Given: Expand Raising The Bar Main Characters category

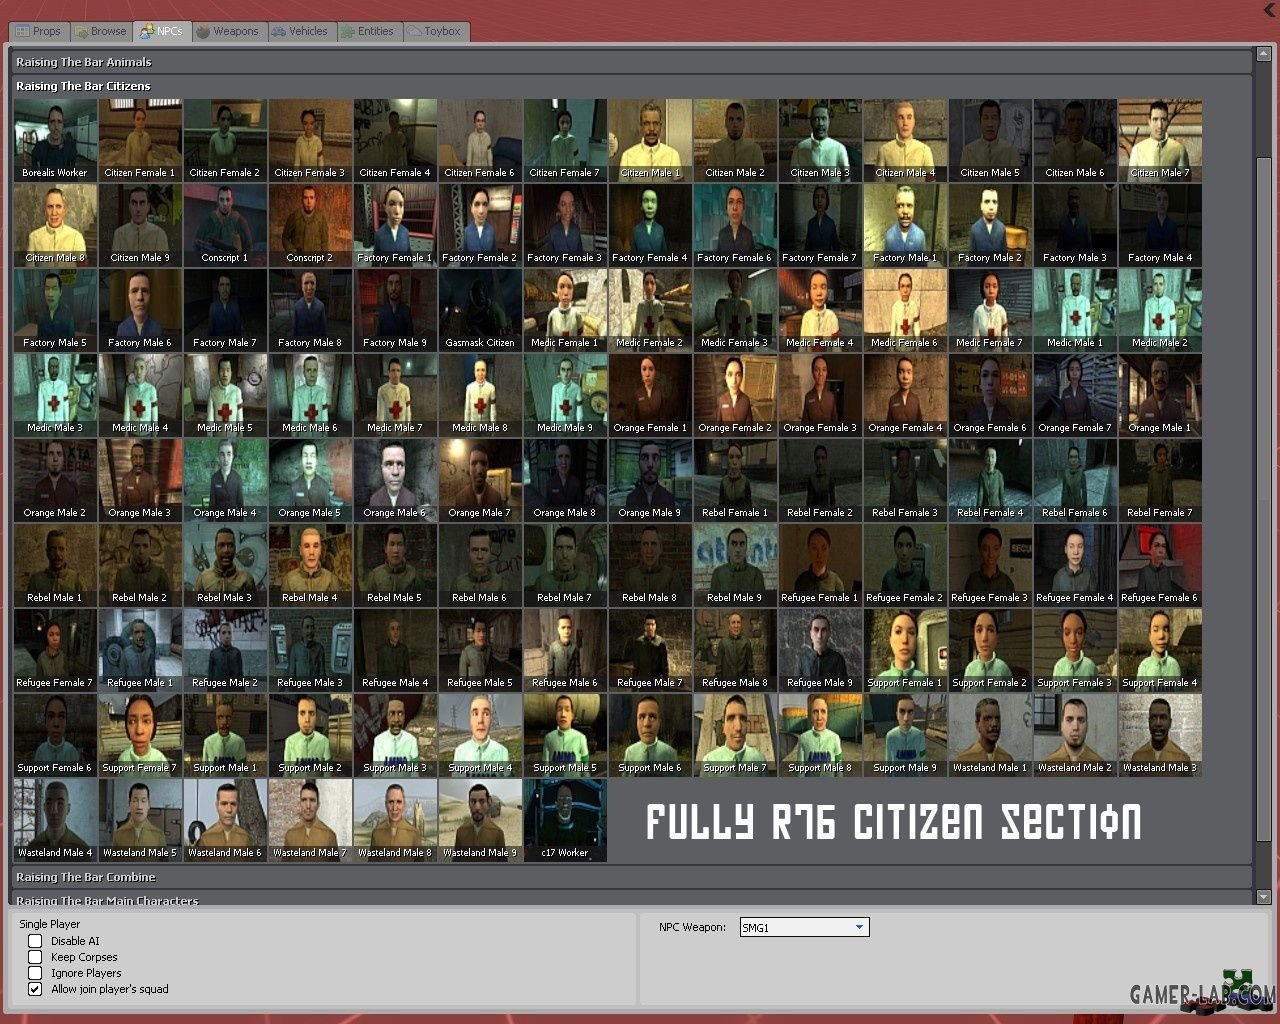Looking at the screenshot, I should point(632,900).
